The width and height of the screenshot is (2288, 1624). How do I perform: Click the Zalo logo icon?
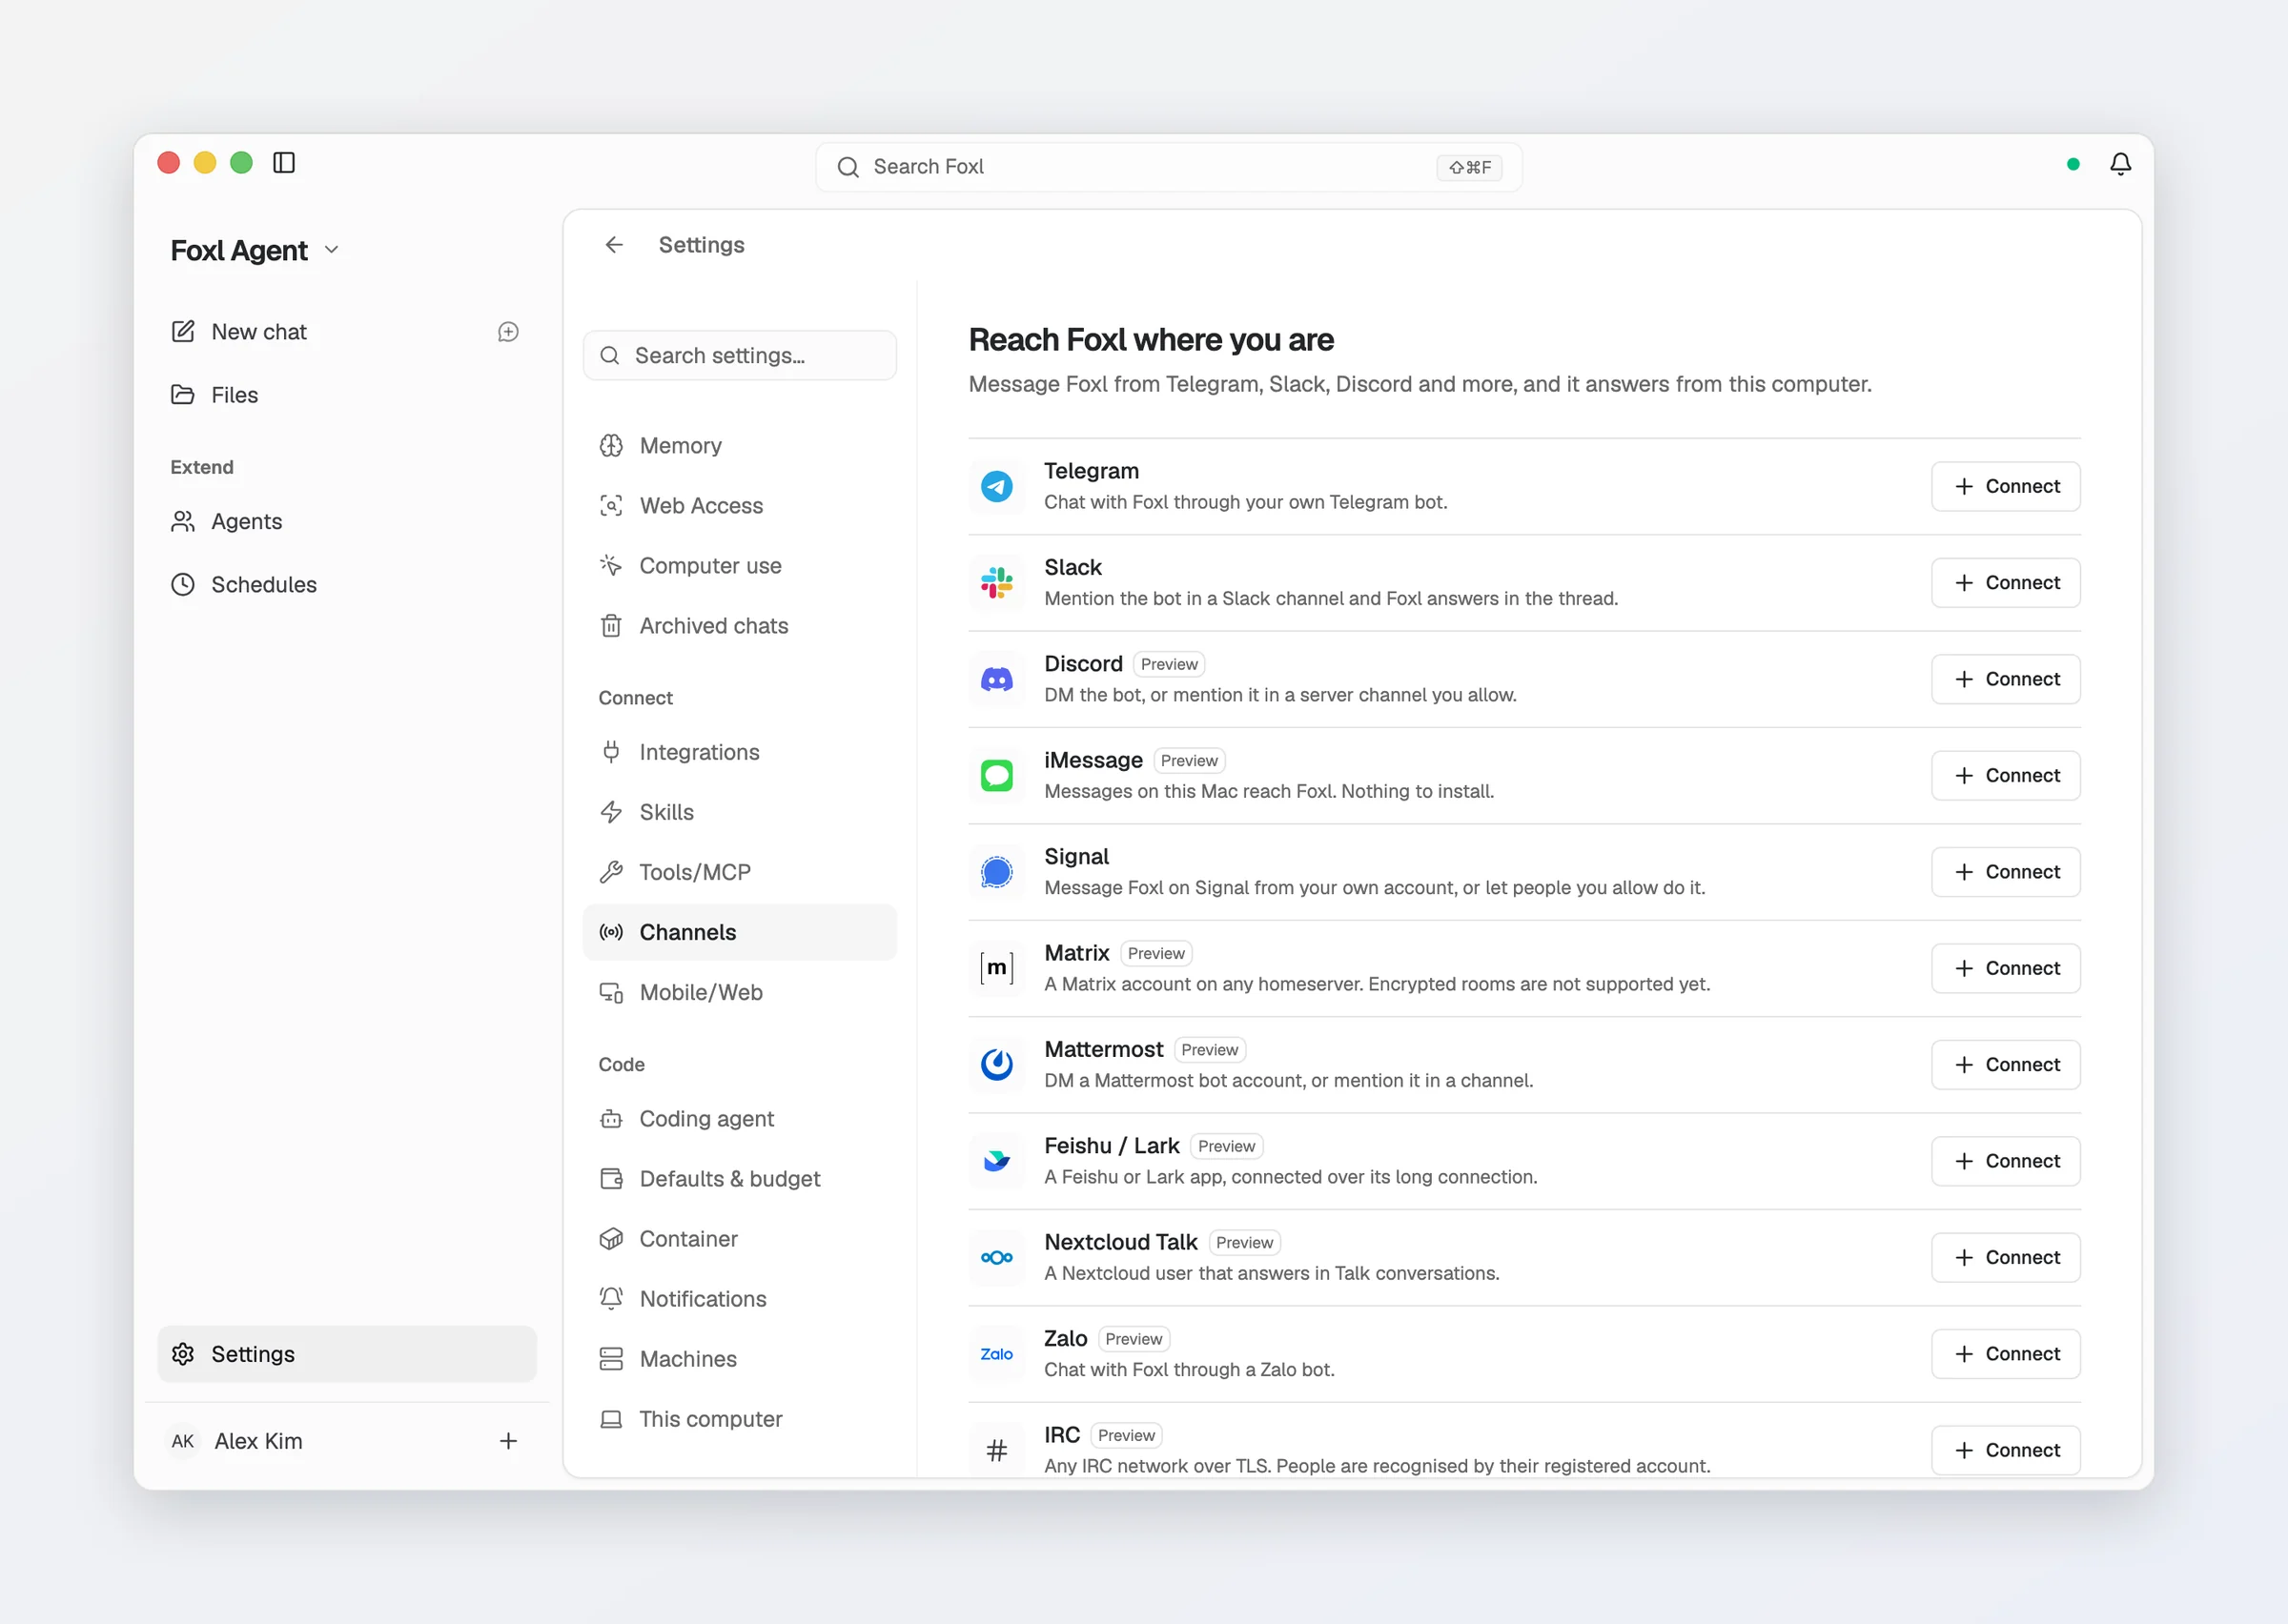pyautogui.click(x=996, y=1354)
